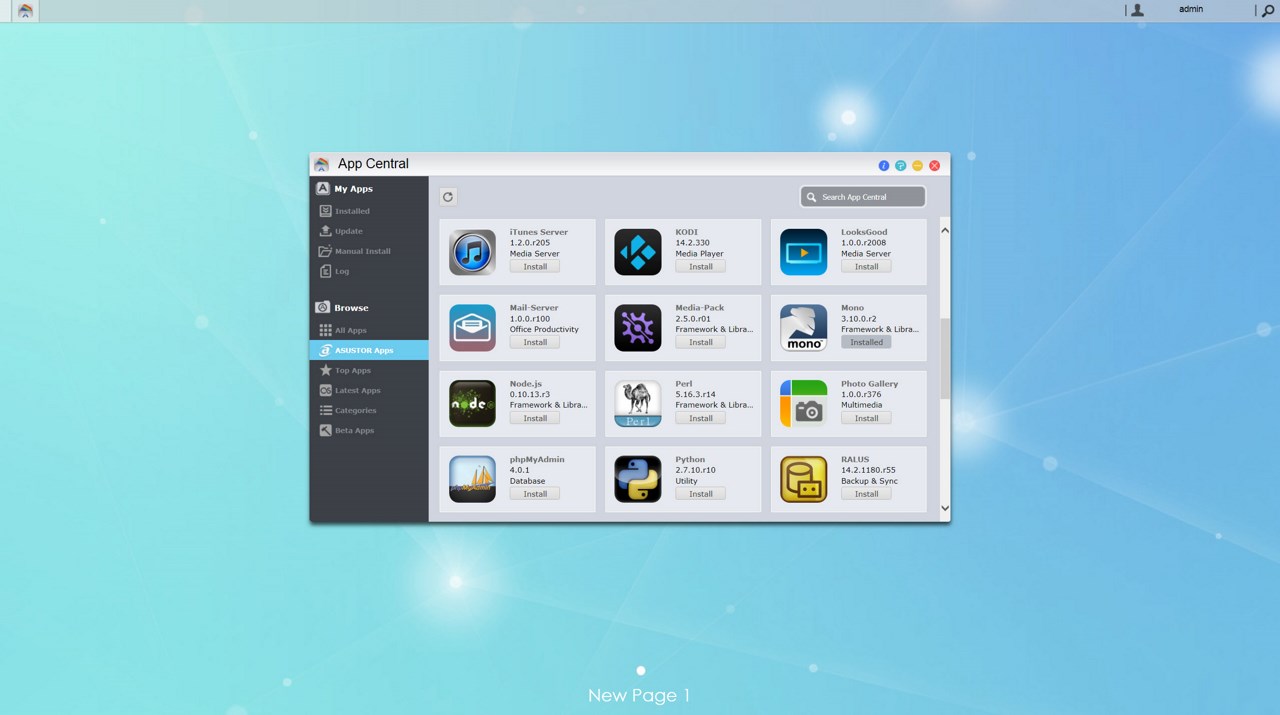Screen dimensions: 1280x715
Task: Click the teal help button in title bar
Action: (900, 165)
